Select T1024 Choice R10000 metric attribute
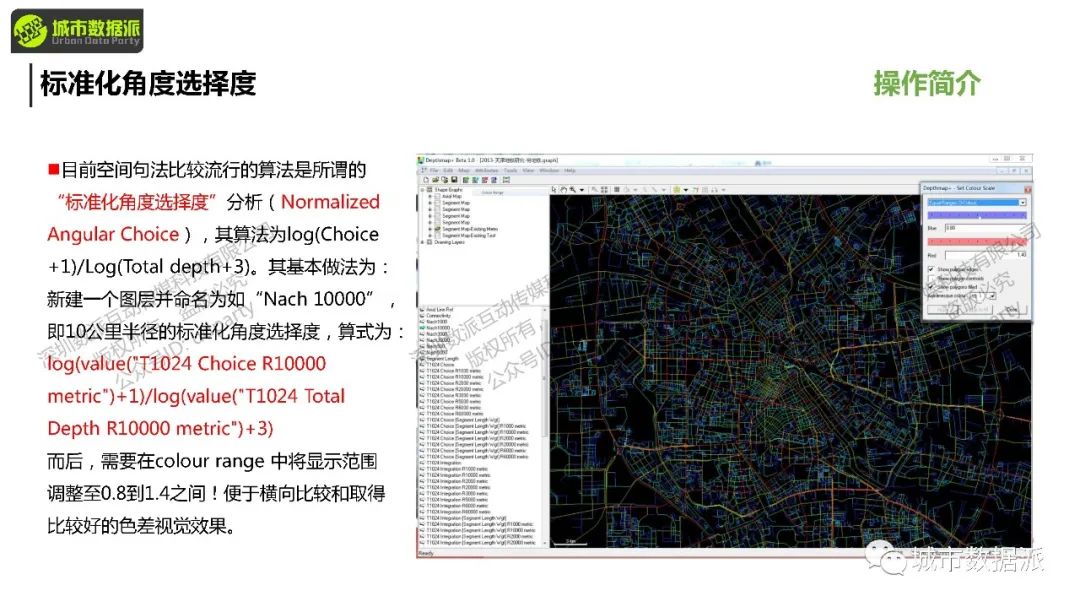 coord(455,377)
